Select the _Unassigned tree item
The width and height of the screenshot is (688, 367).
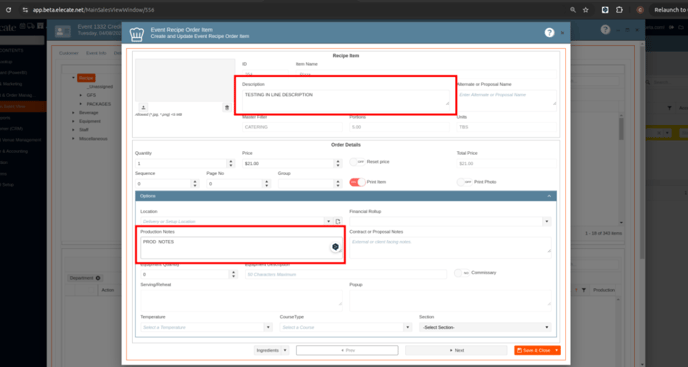click(x=99, y=87)
